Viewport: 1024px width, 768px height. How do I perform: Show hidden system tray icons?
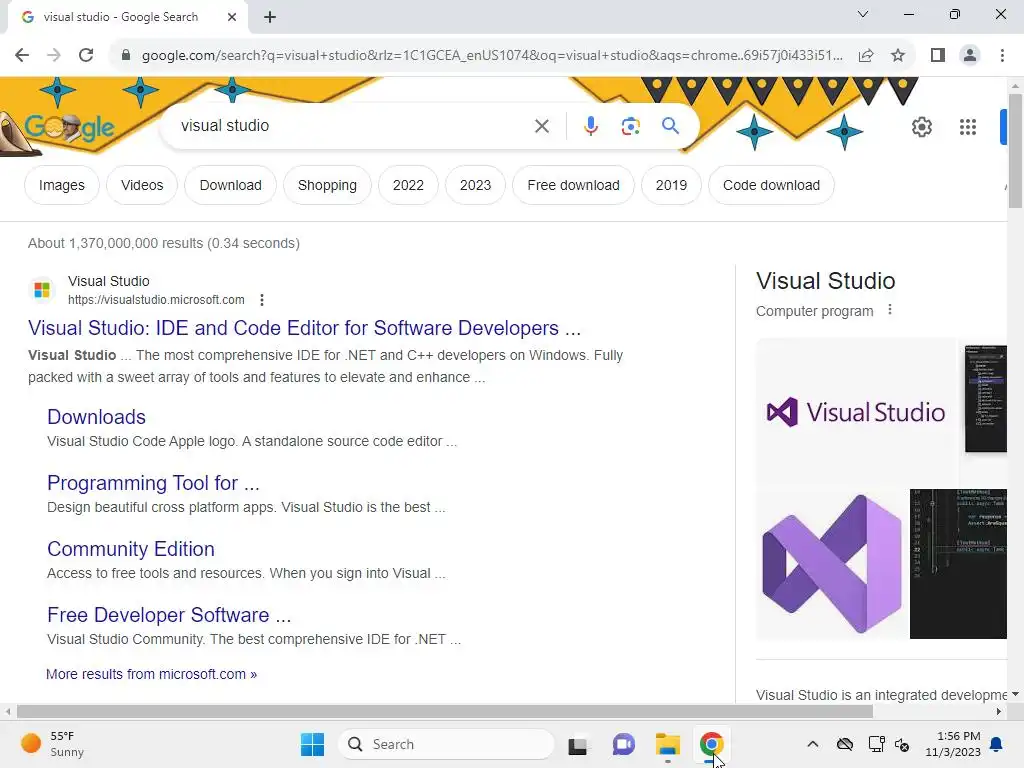[812, 744]
